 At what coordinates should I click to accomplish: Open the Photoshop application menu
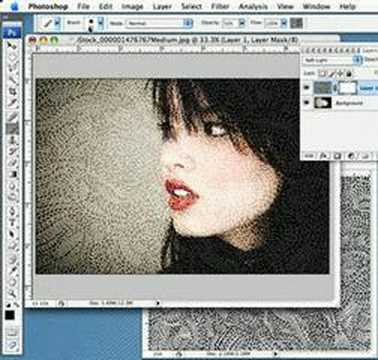click(48, 6)
